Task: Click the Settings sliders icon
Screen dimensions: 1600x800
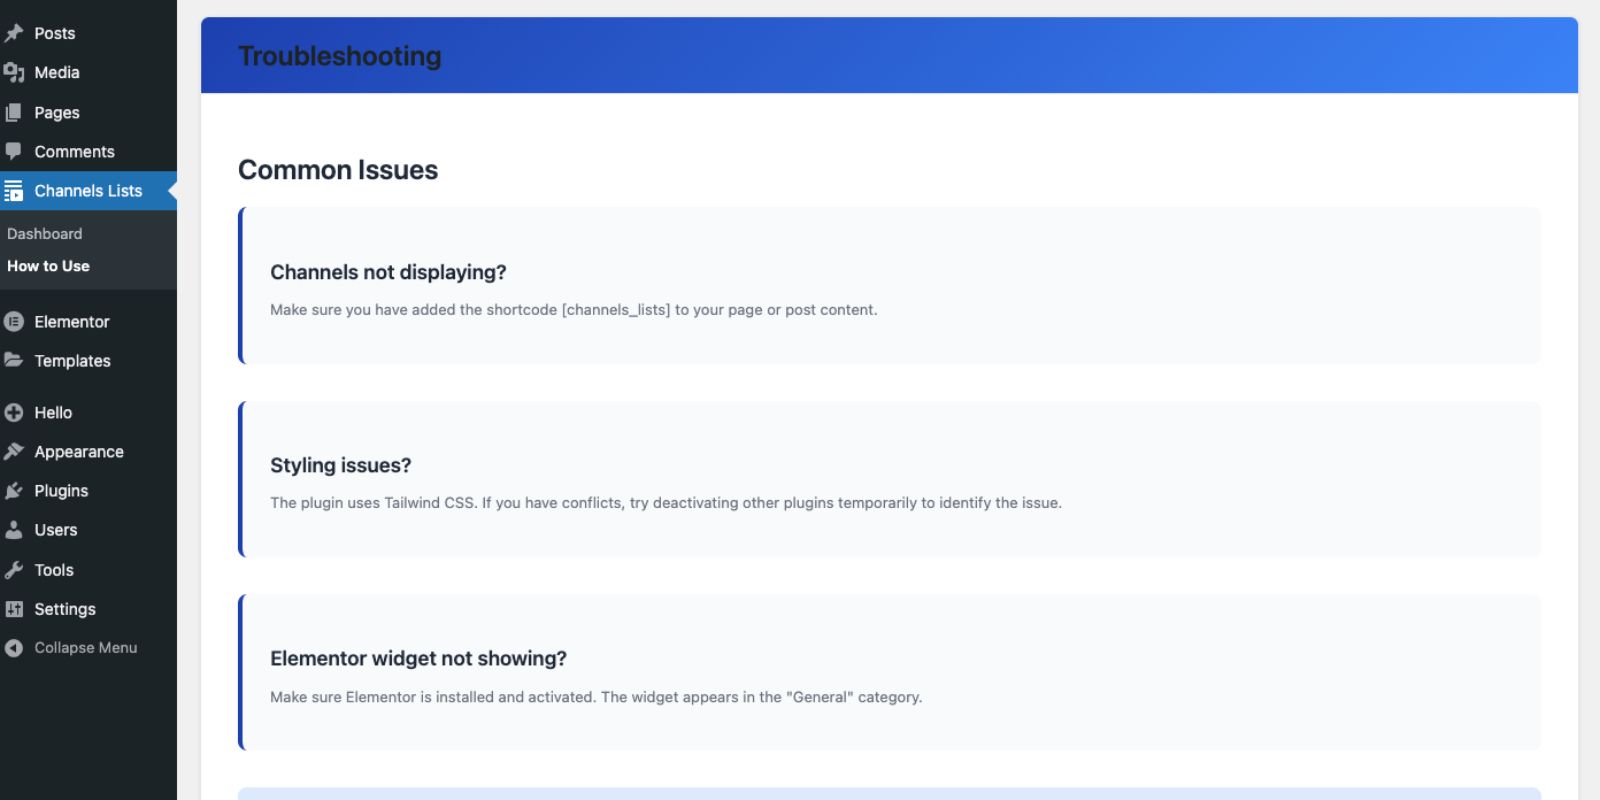Action: click(14, 609)
